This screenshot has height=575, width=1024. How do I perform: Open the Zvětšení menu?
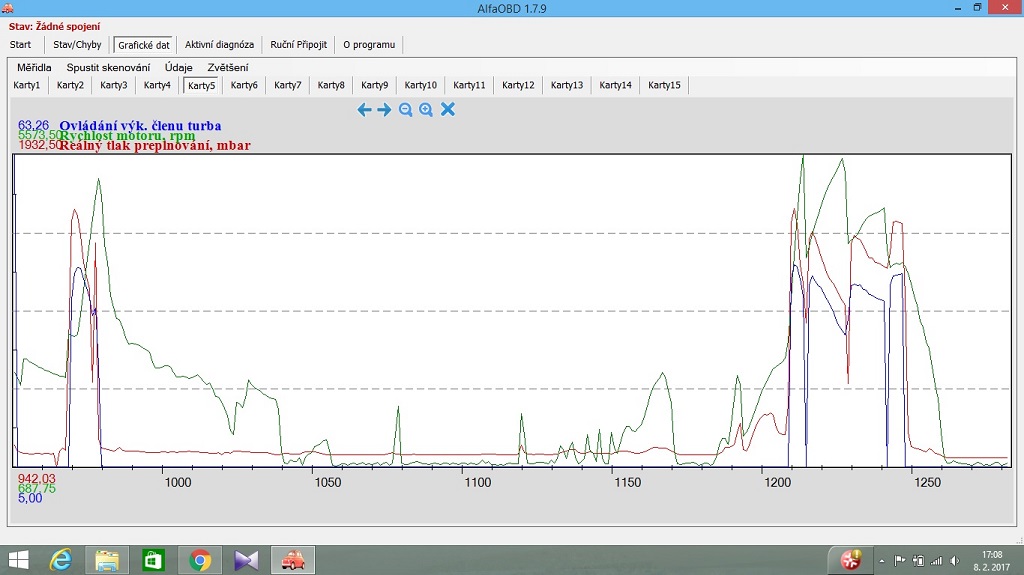[227, 68]
